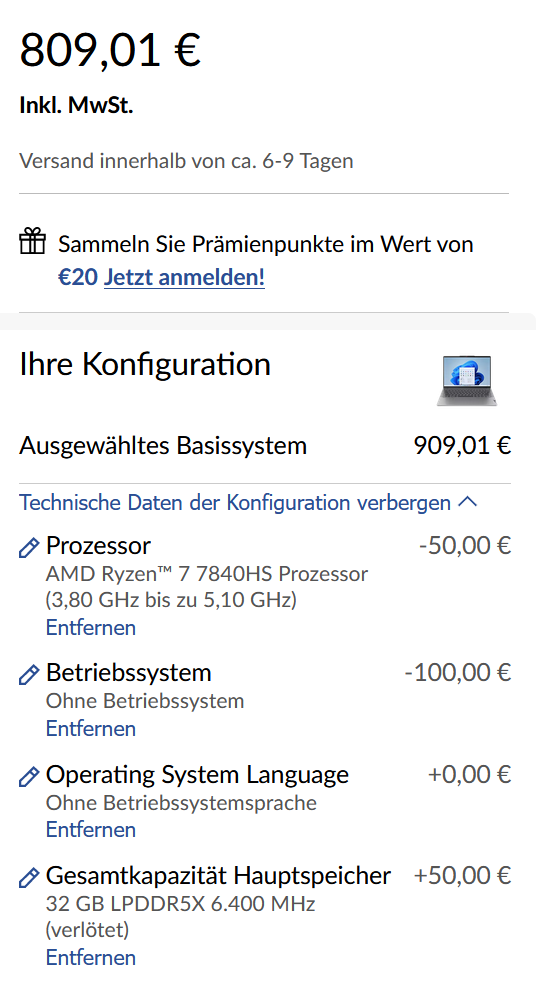Viewport: 541px width, 994px height.
Task: Click the pencil icon beside Prozessor
Action: click(29, 548)
